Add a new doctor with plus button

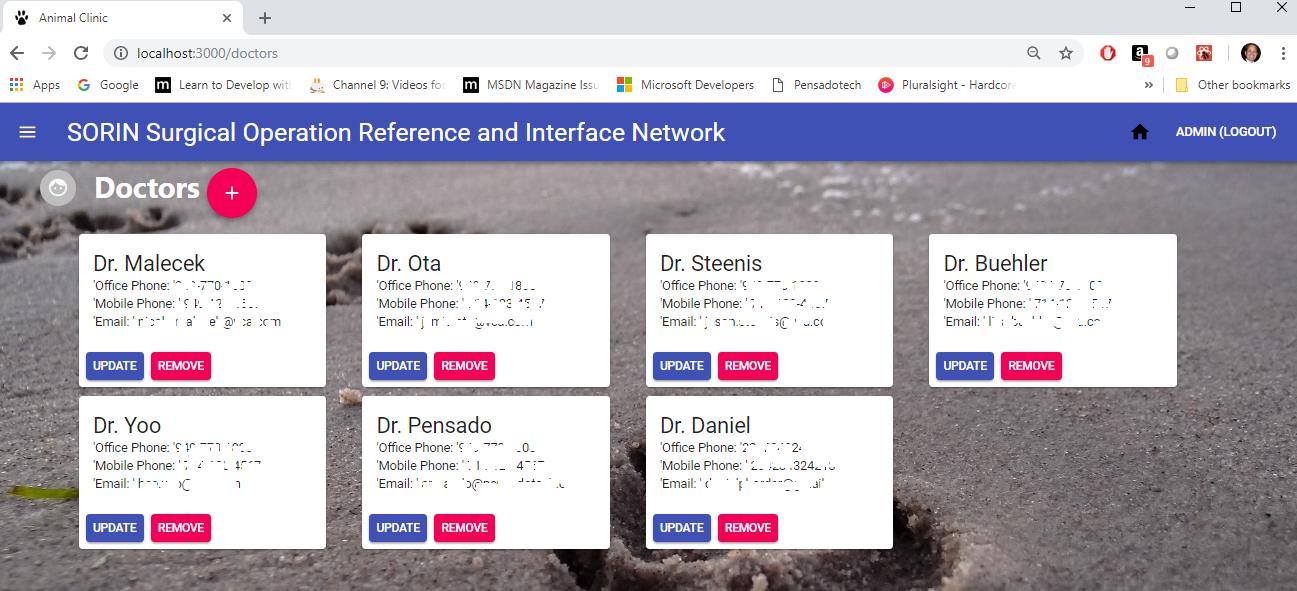[x=232, y=193]
